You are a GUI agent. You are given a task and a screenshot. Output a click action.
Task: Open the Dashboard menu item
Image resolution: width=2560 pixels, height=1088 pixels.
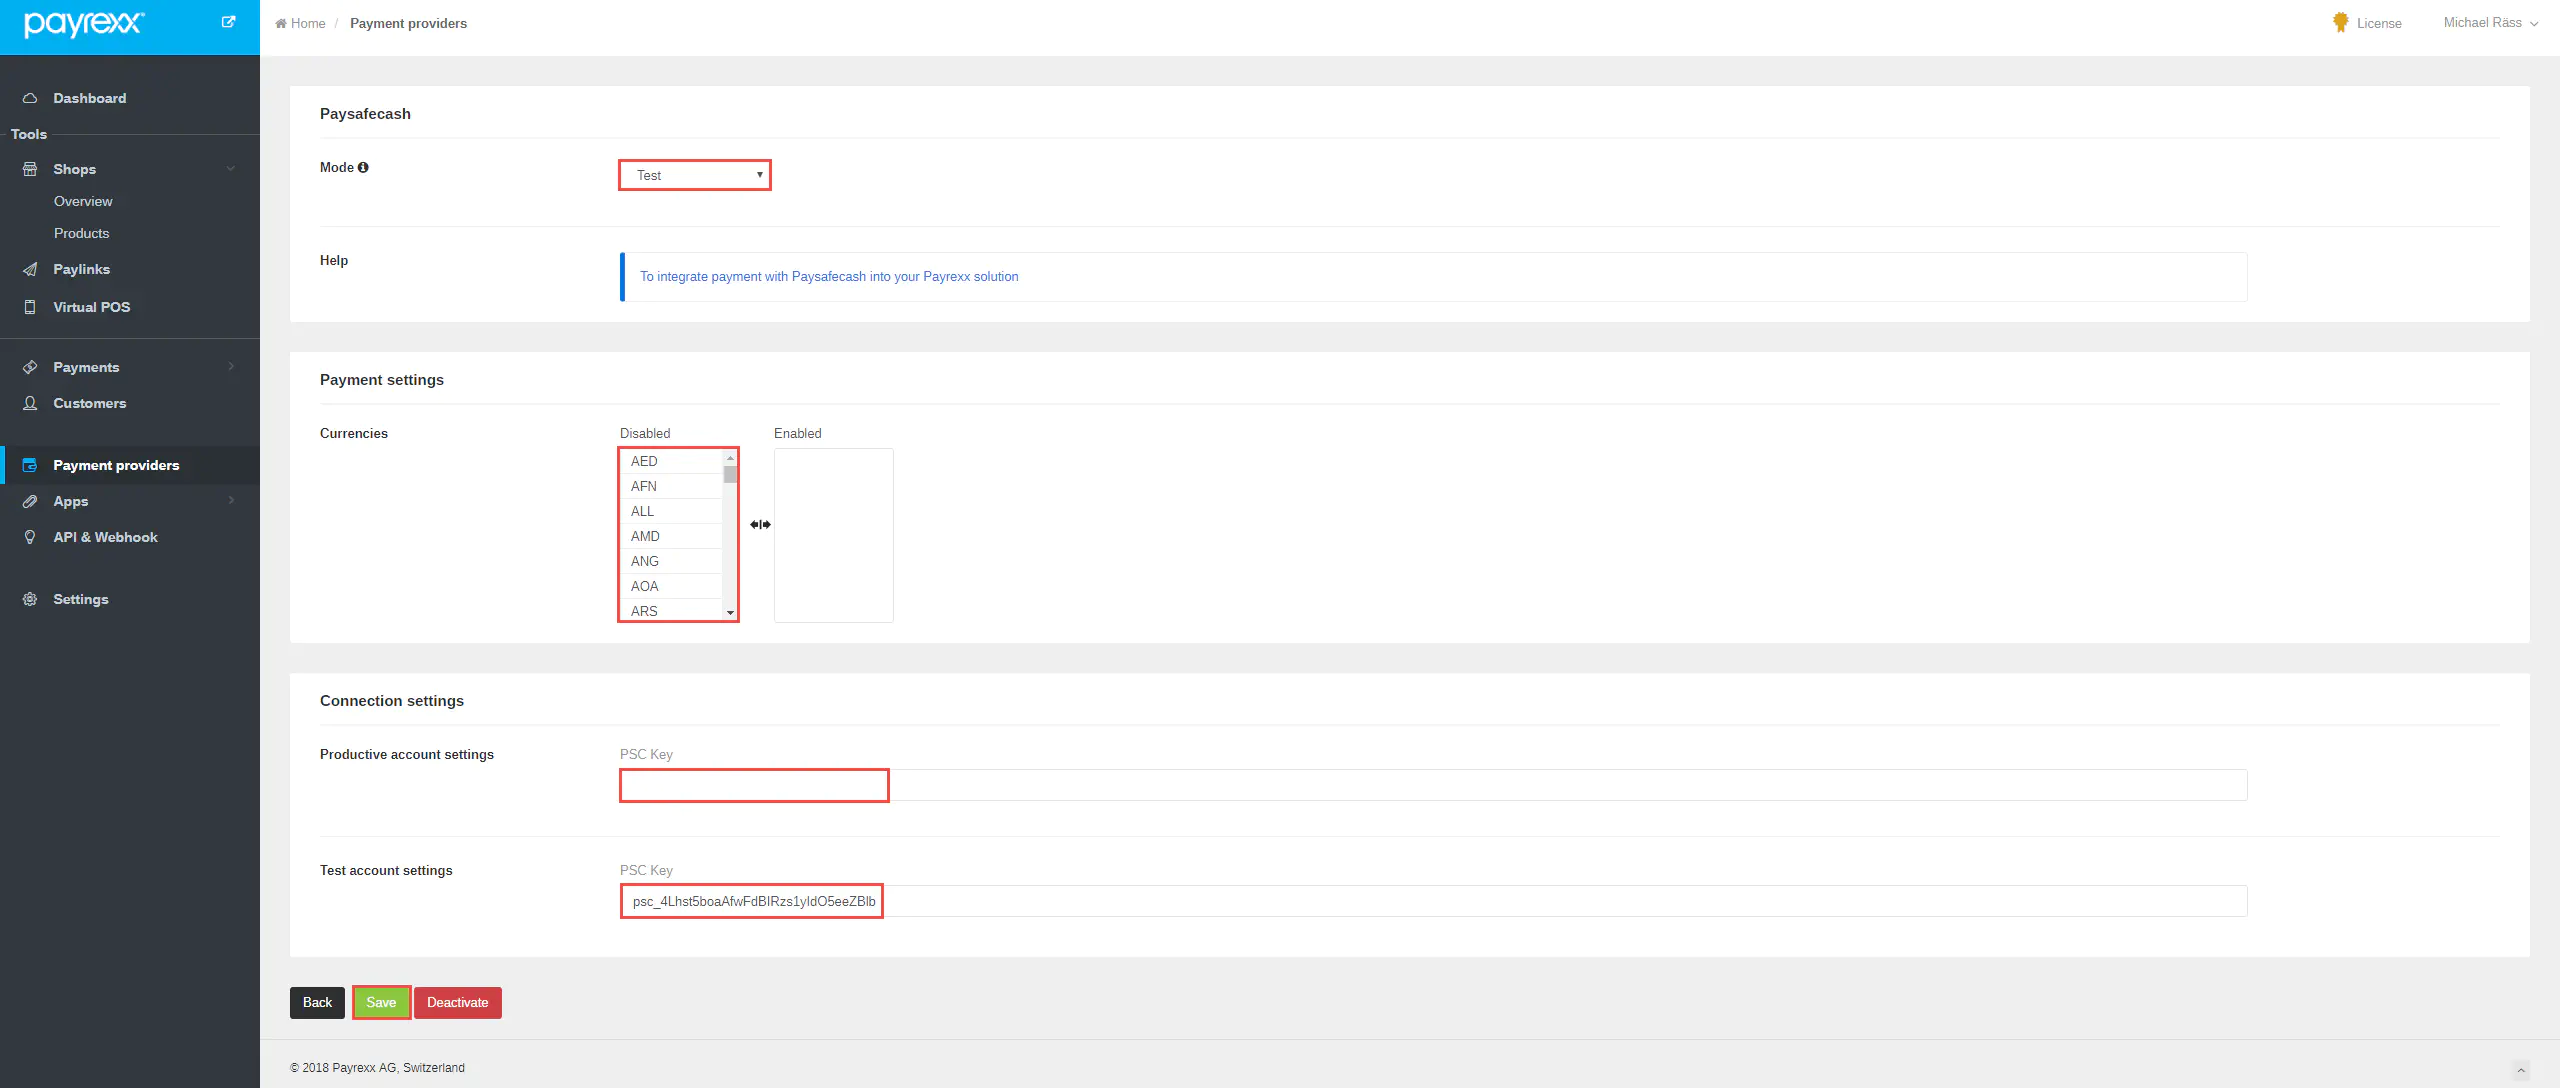pyautogui.click(x=89, y=98)
